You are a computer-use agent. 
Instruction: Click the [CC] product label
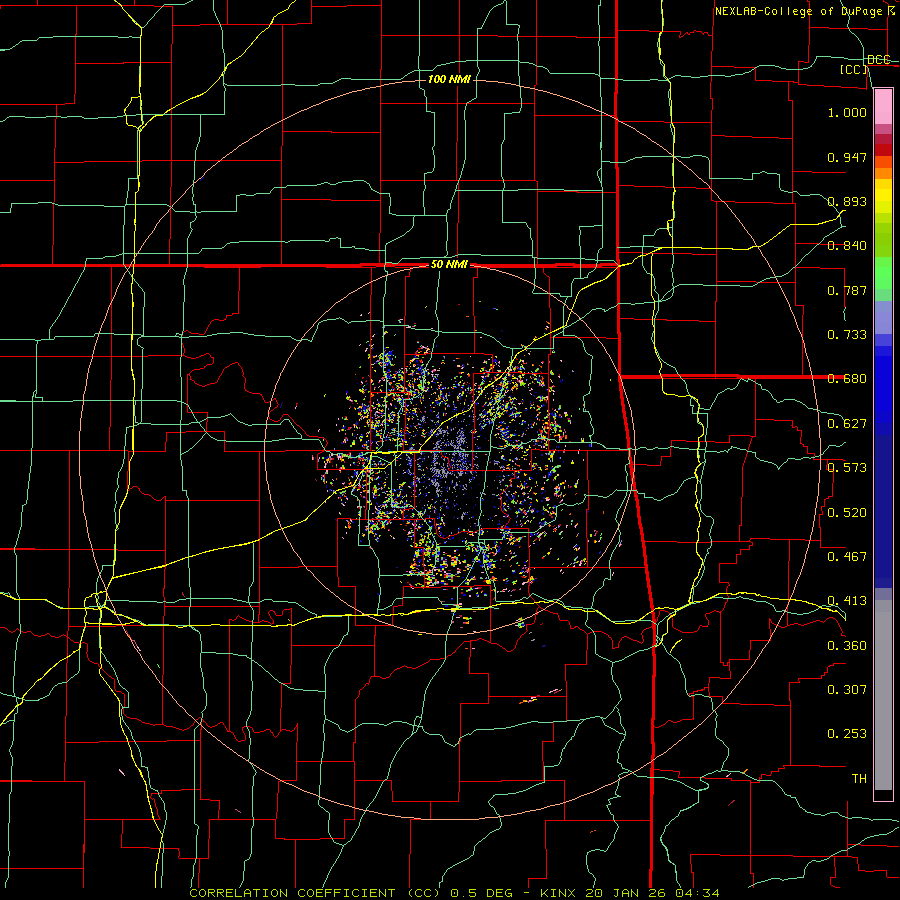854,69
